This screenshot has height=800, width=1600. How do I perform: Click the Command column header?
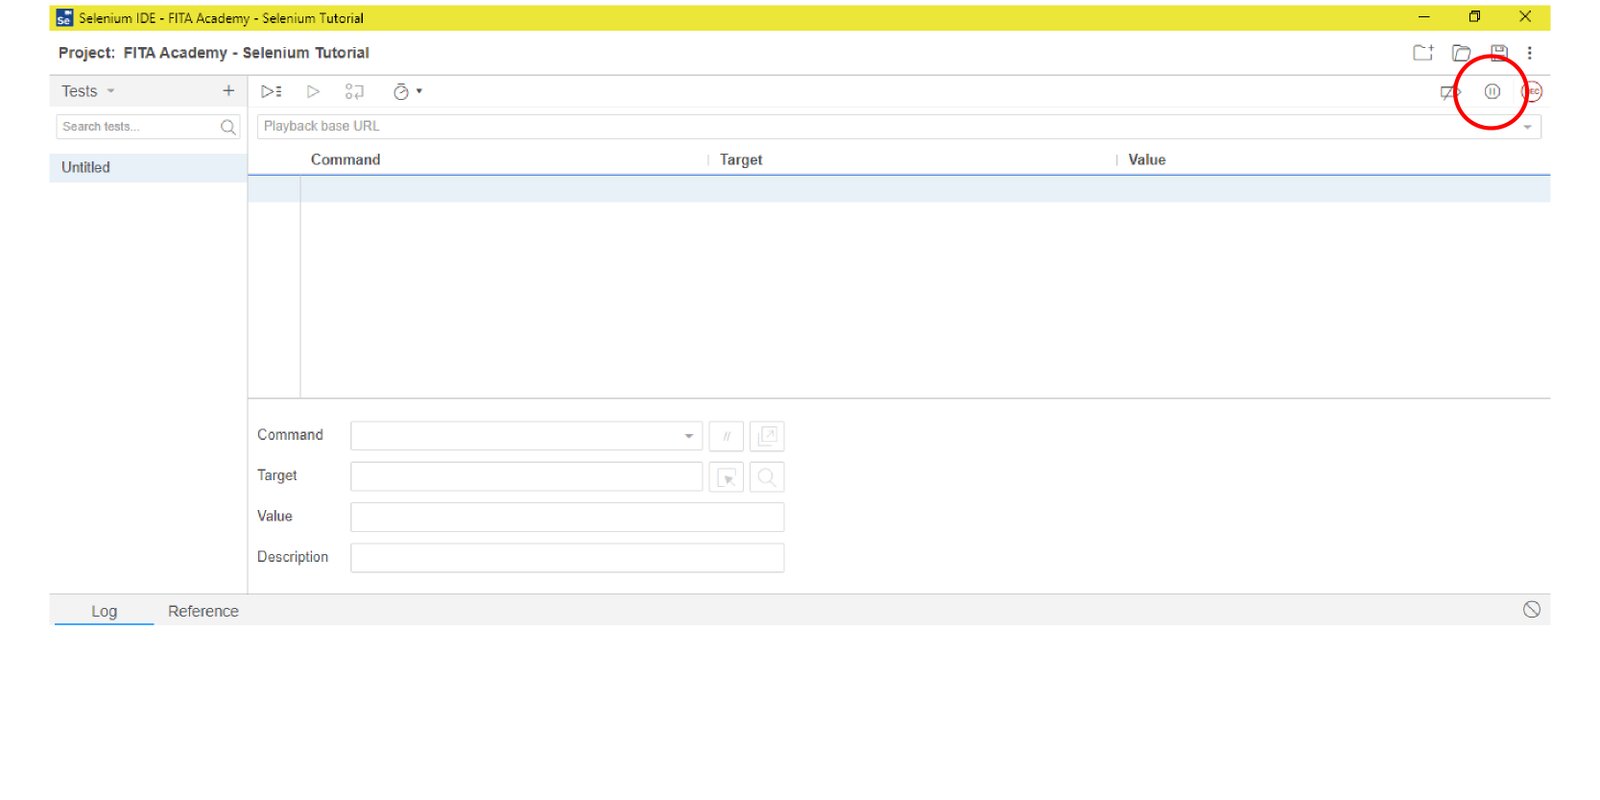pos(345,159)
